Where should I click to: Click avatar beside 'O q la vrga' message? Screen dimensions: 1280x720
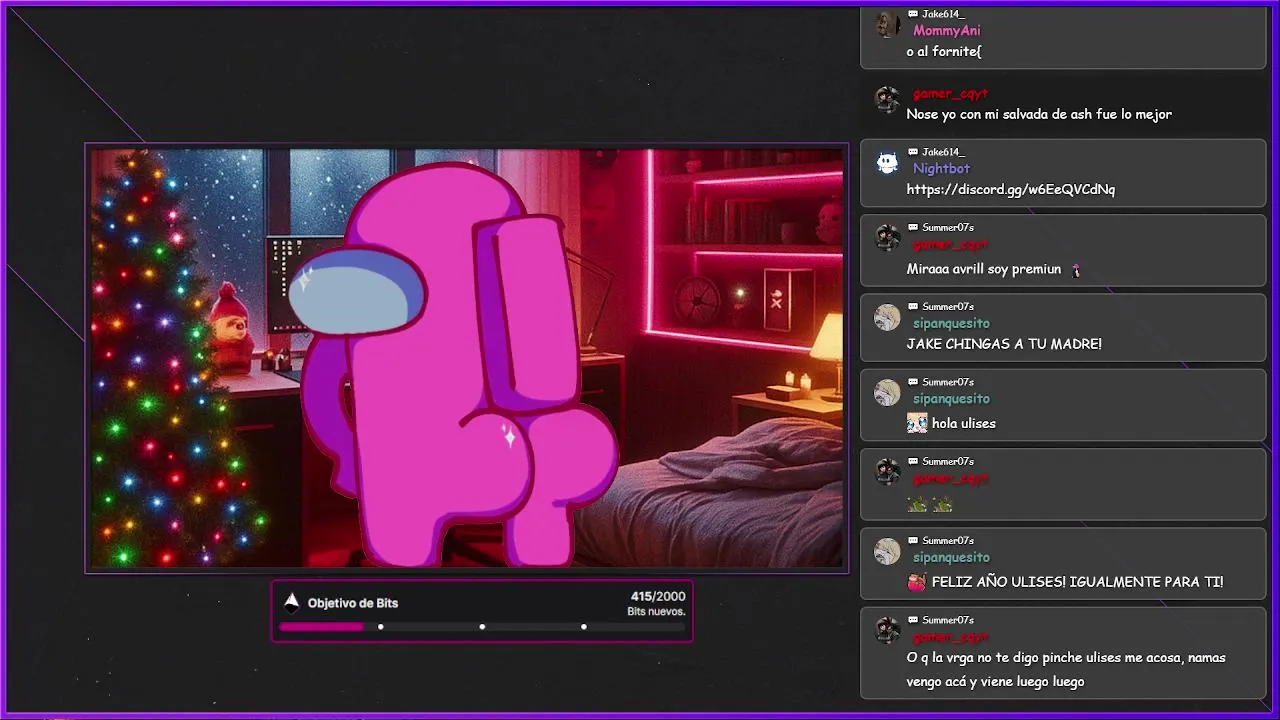(x=887, y=630)
